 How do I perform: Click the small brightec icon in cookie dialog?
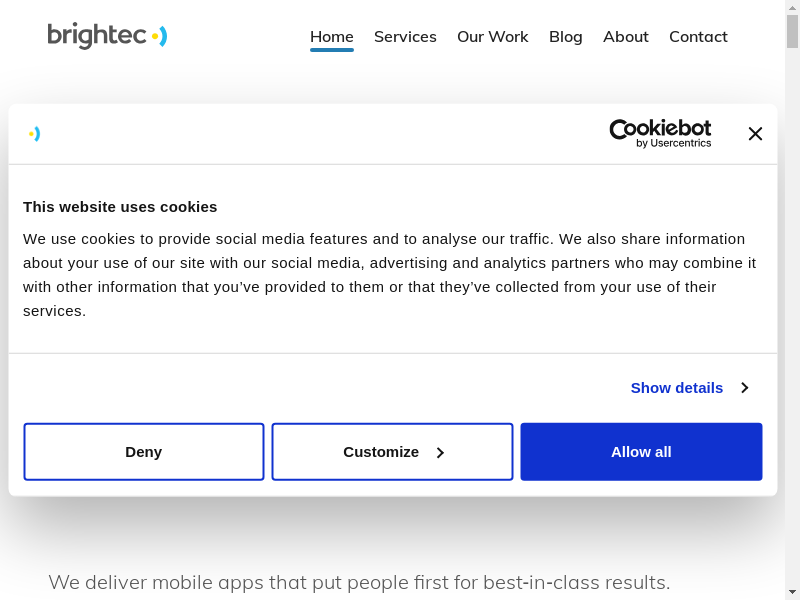[x=35, y=134]
